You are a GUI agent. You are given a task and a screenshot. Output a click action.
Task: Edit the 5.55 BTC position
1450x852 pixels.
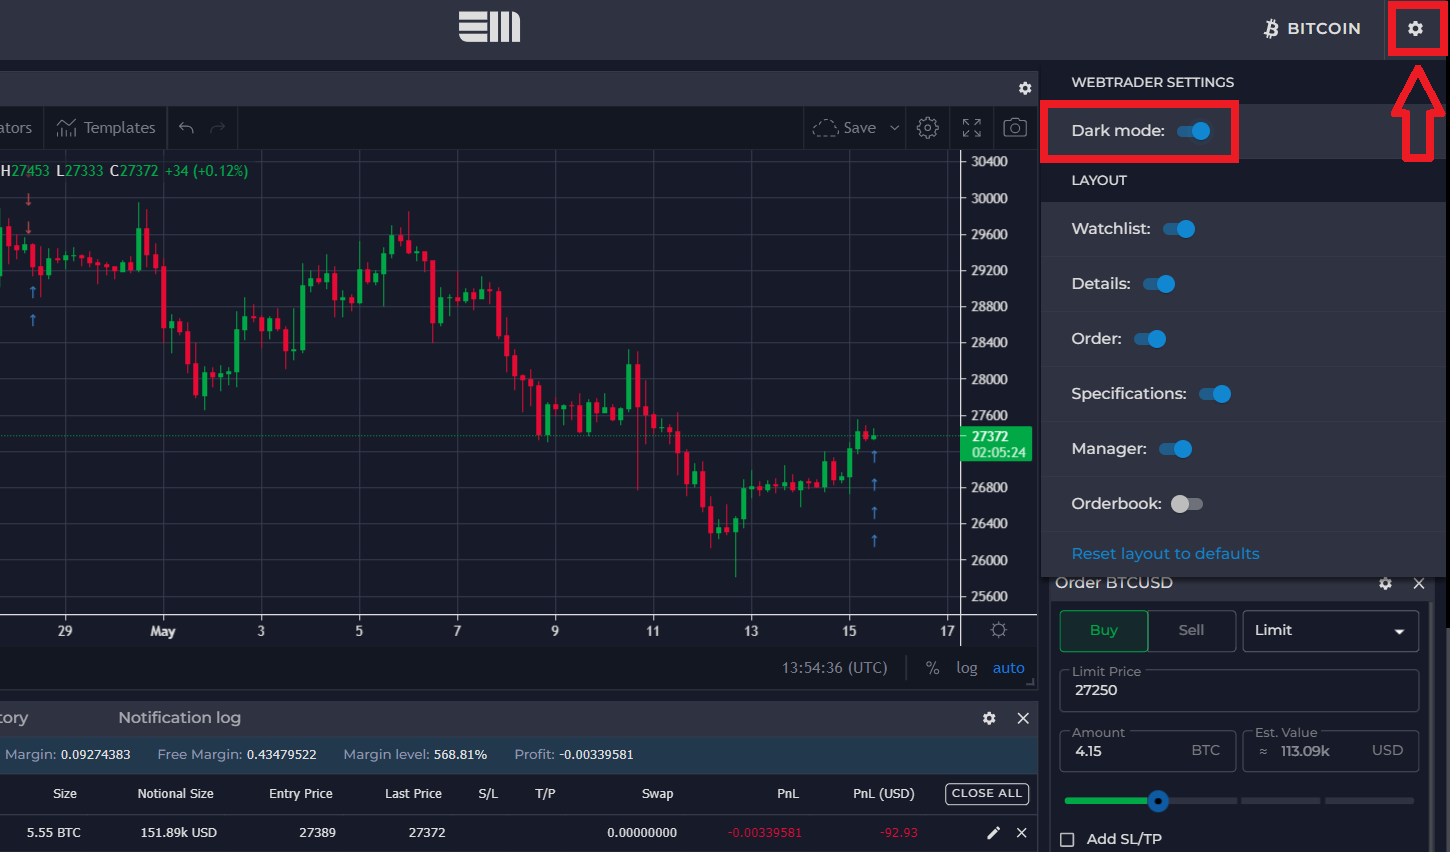993,833
